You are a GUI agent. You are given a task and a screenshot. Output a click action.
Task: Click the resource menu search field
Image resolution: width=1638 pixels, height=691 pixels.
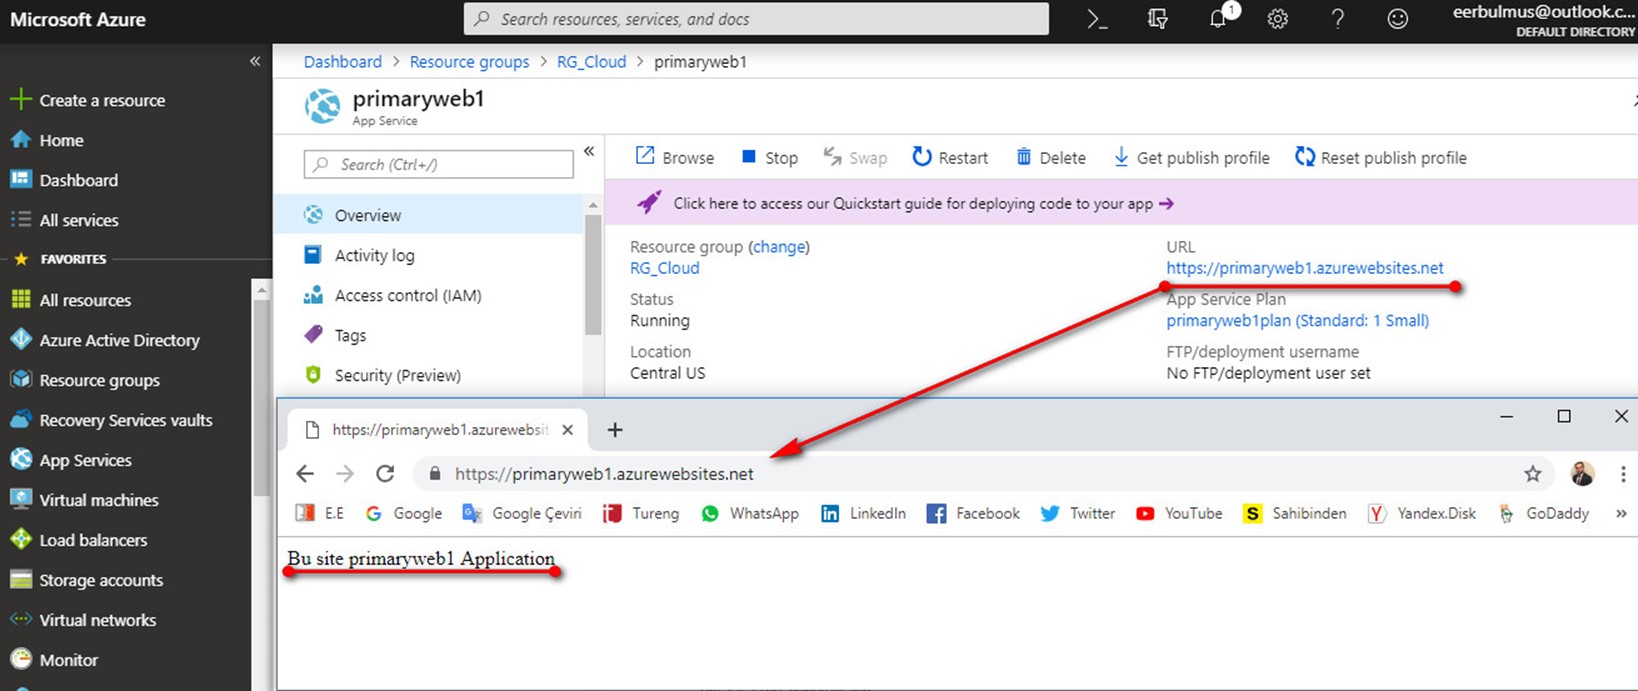pyautogui.click(x=438, y=164)
